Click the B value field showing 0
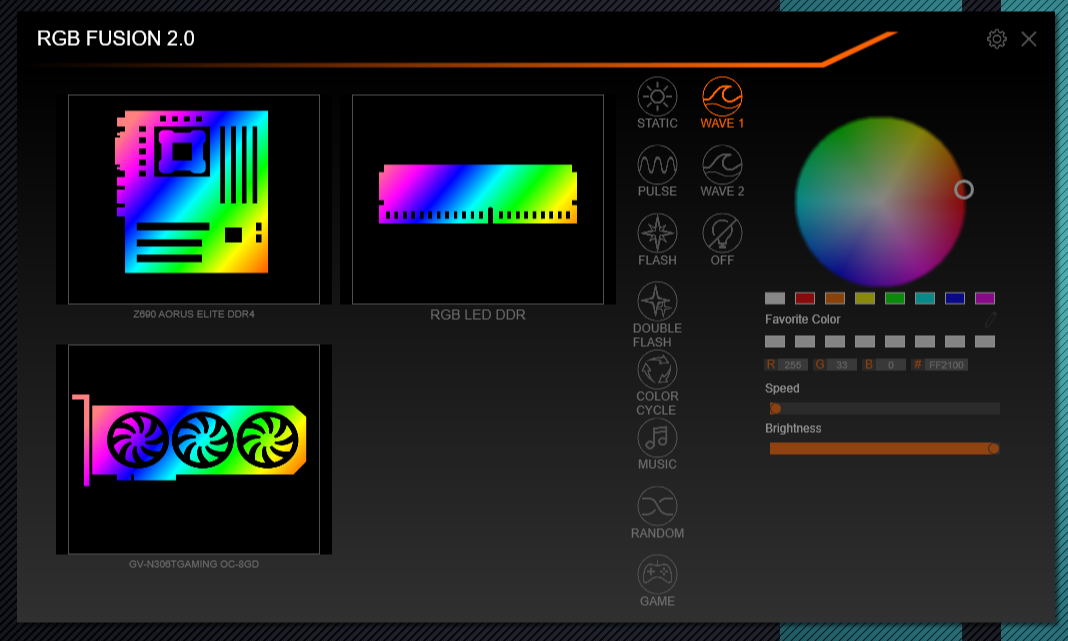 890,364
